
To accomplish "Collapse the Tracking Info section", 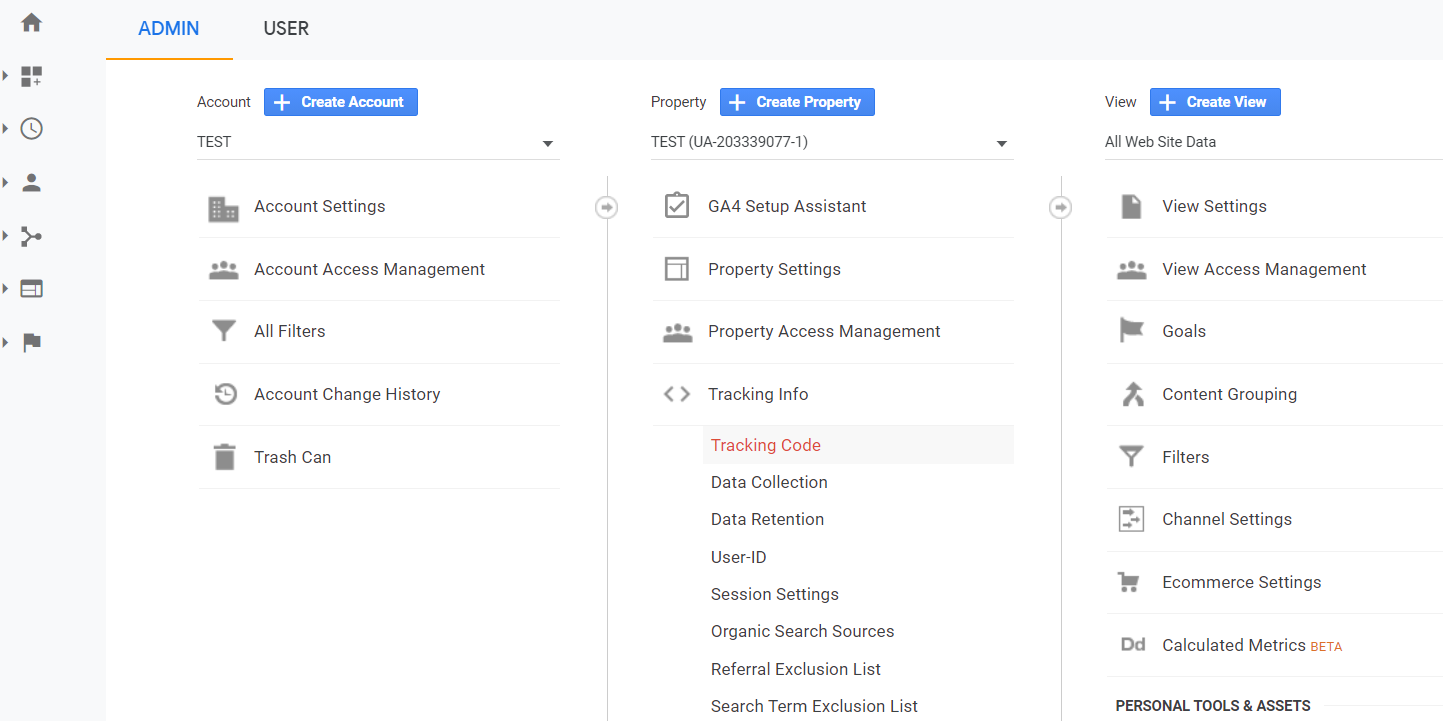I will pyautogui.click(x=758, y=394).
